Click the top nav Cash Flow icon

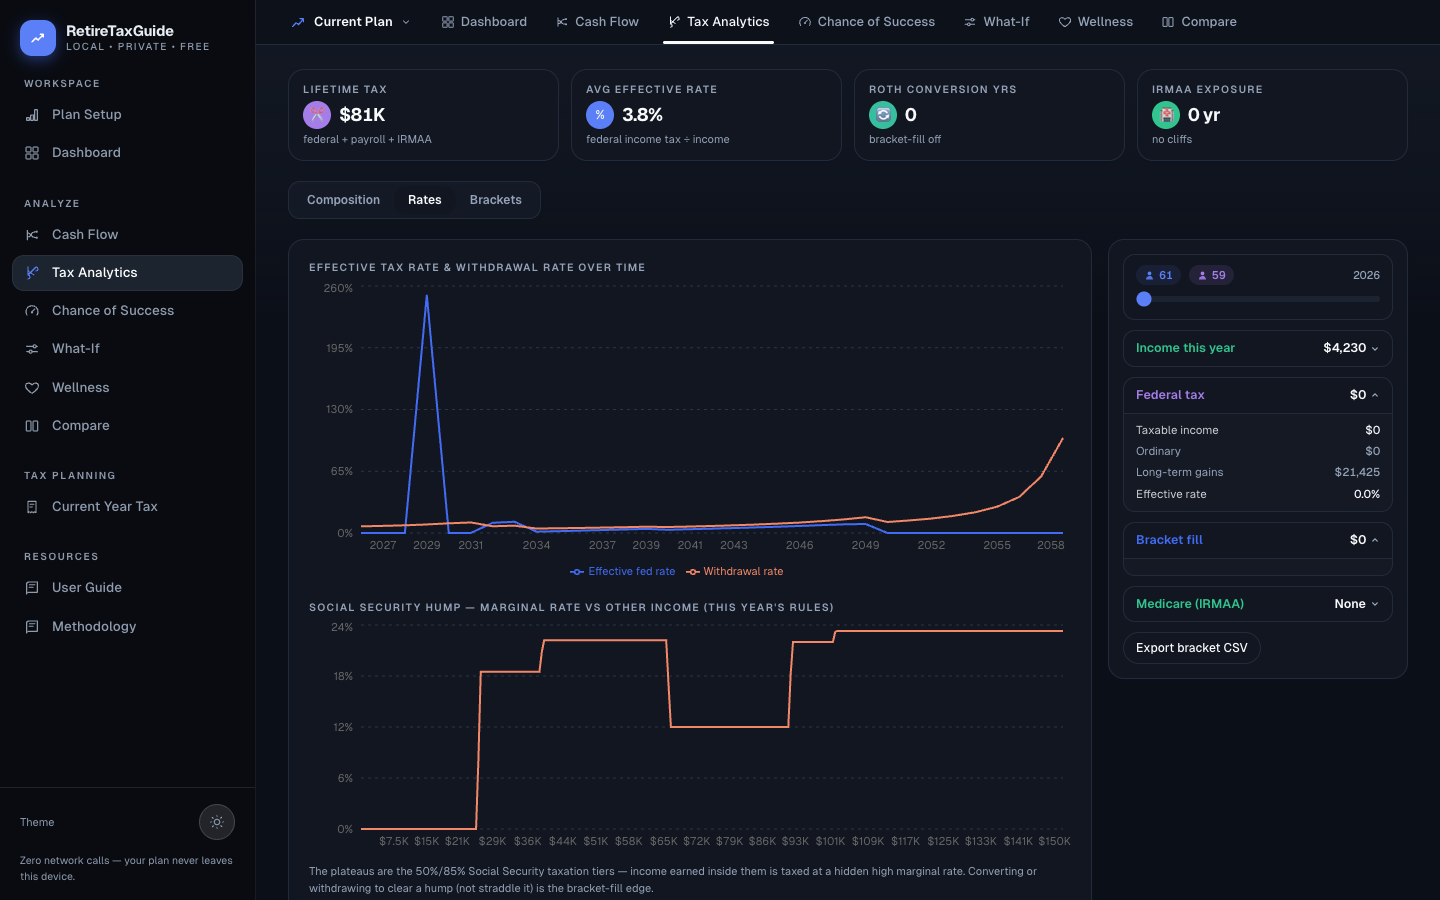click(x=562, y=22)
